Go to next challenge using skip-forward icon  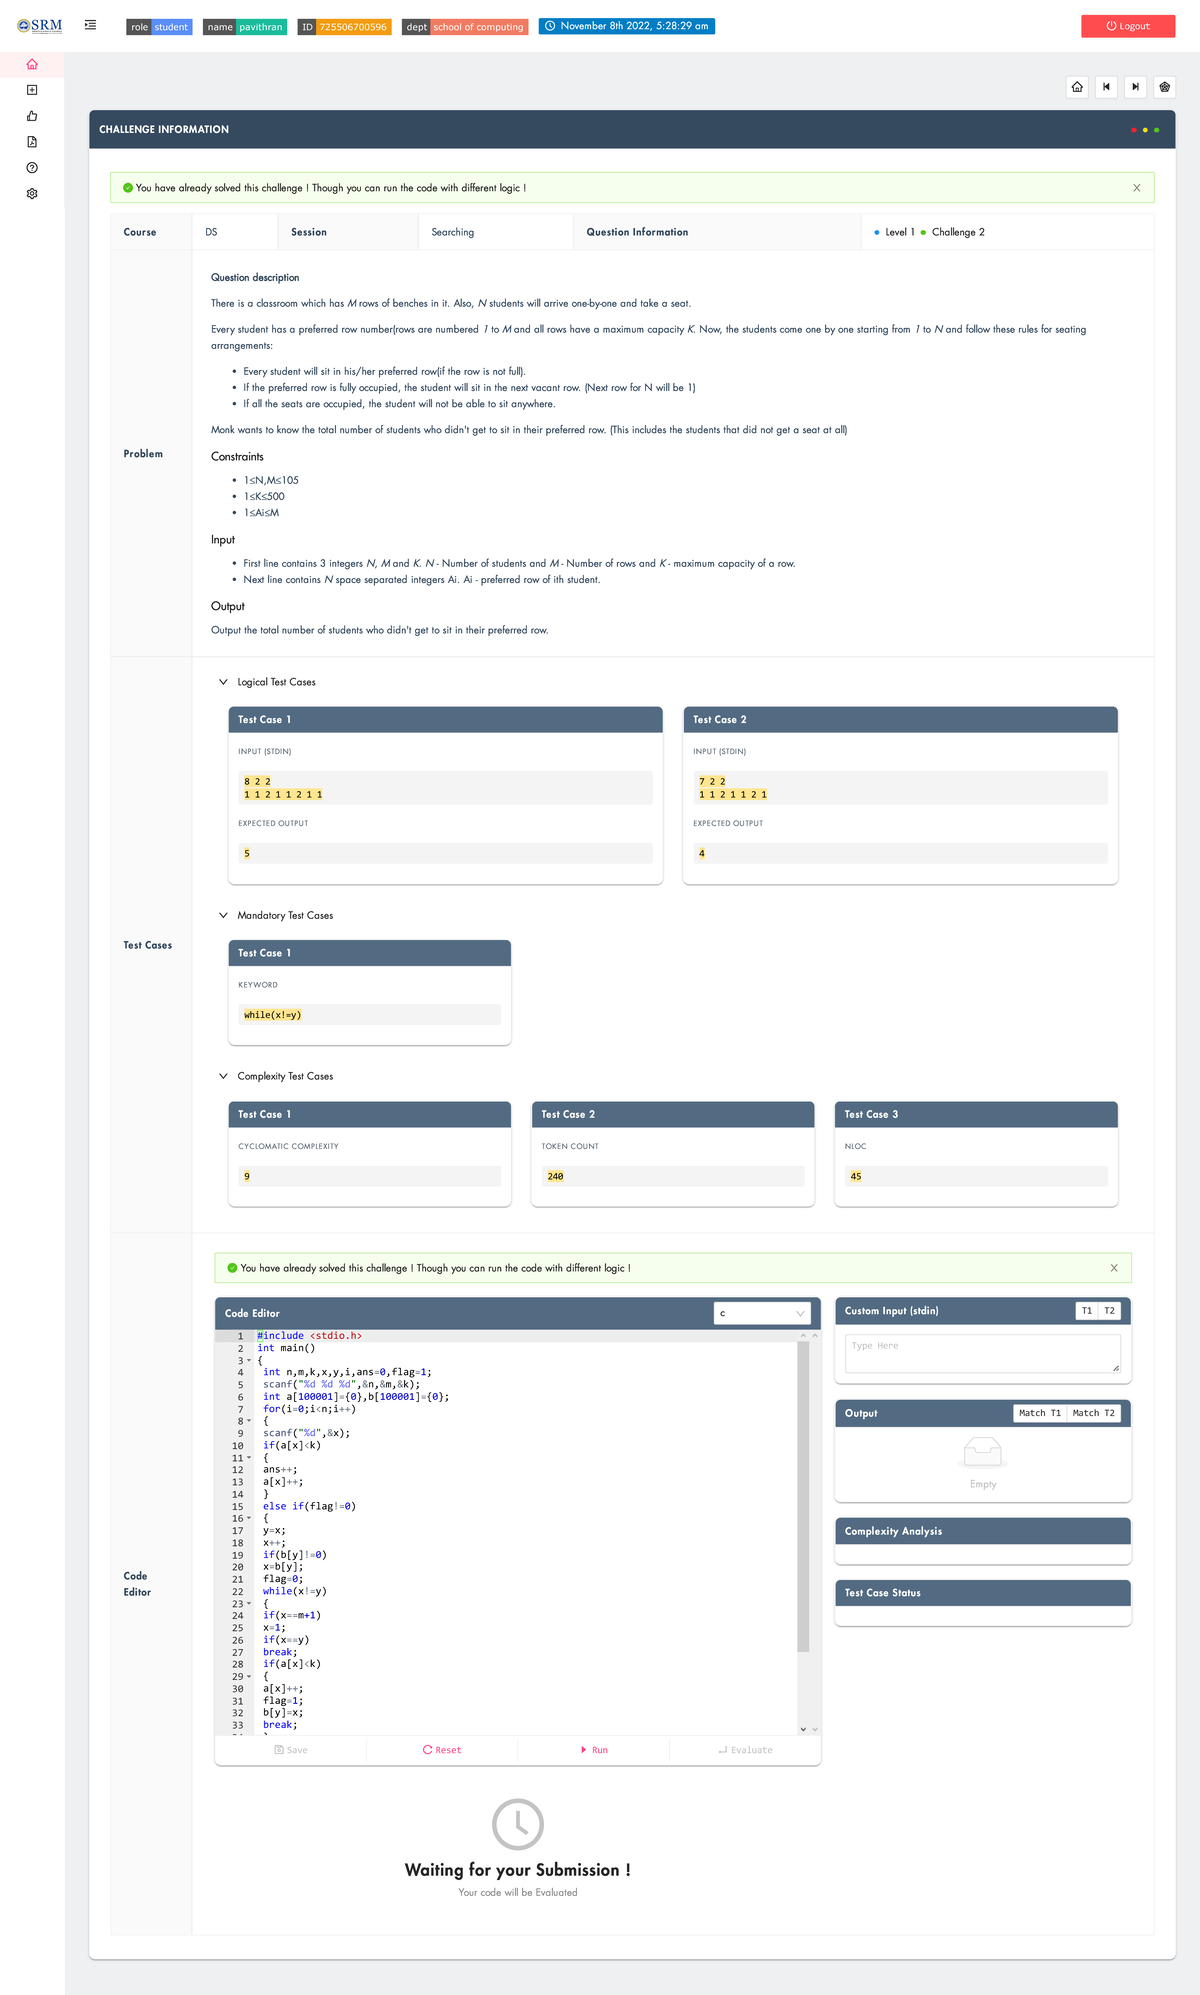[1135, 87]
